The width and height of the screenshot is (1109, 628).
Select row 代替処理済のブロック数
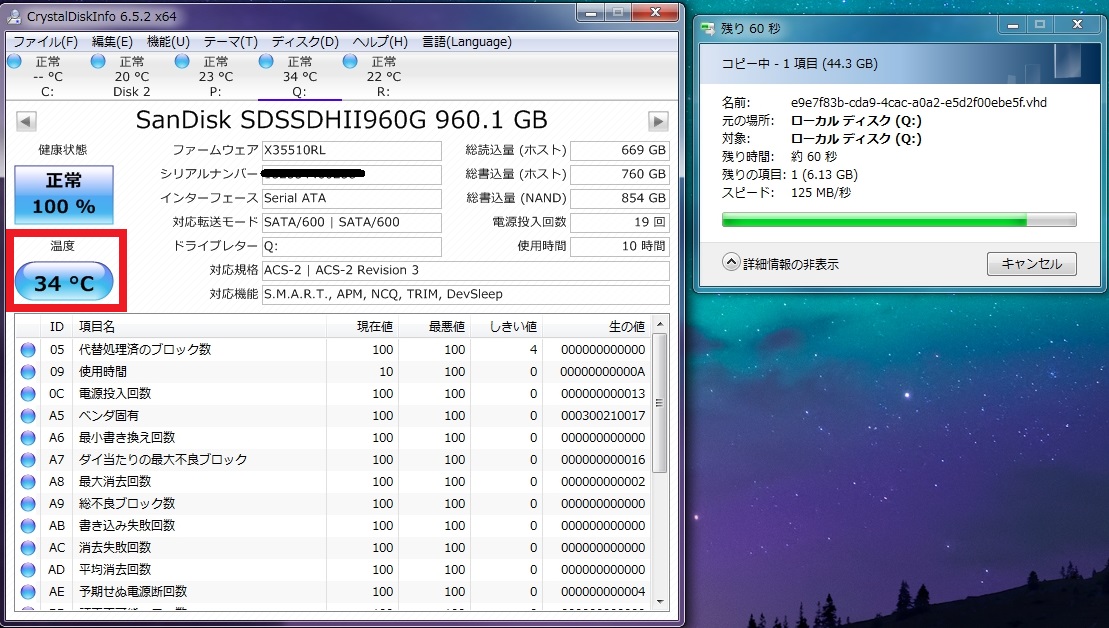(x=333, y=349)
